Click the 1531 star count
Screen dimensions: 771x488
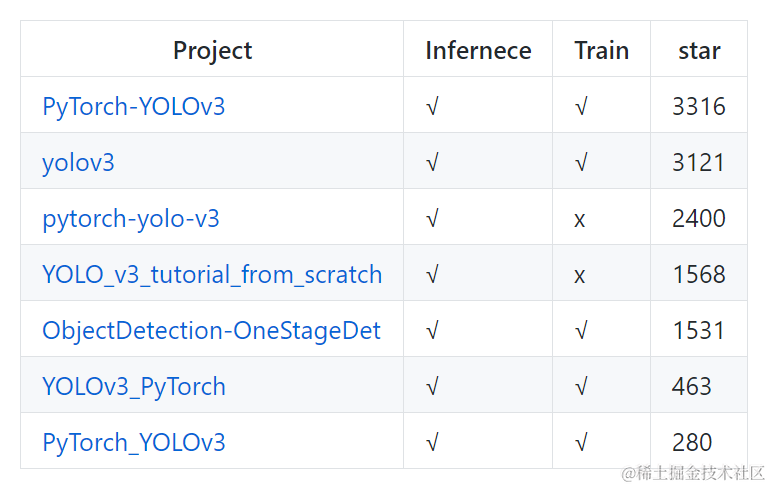click(x=698, y=330)
